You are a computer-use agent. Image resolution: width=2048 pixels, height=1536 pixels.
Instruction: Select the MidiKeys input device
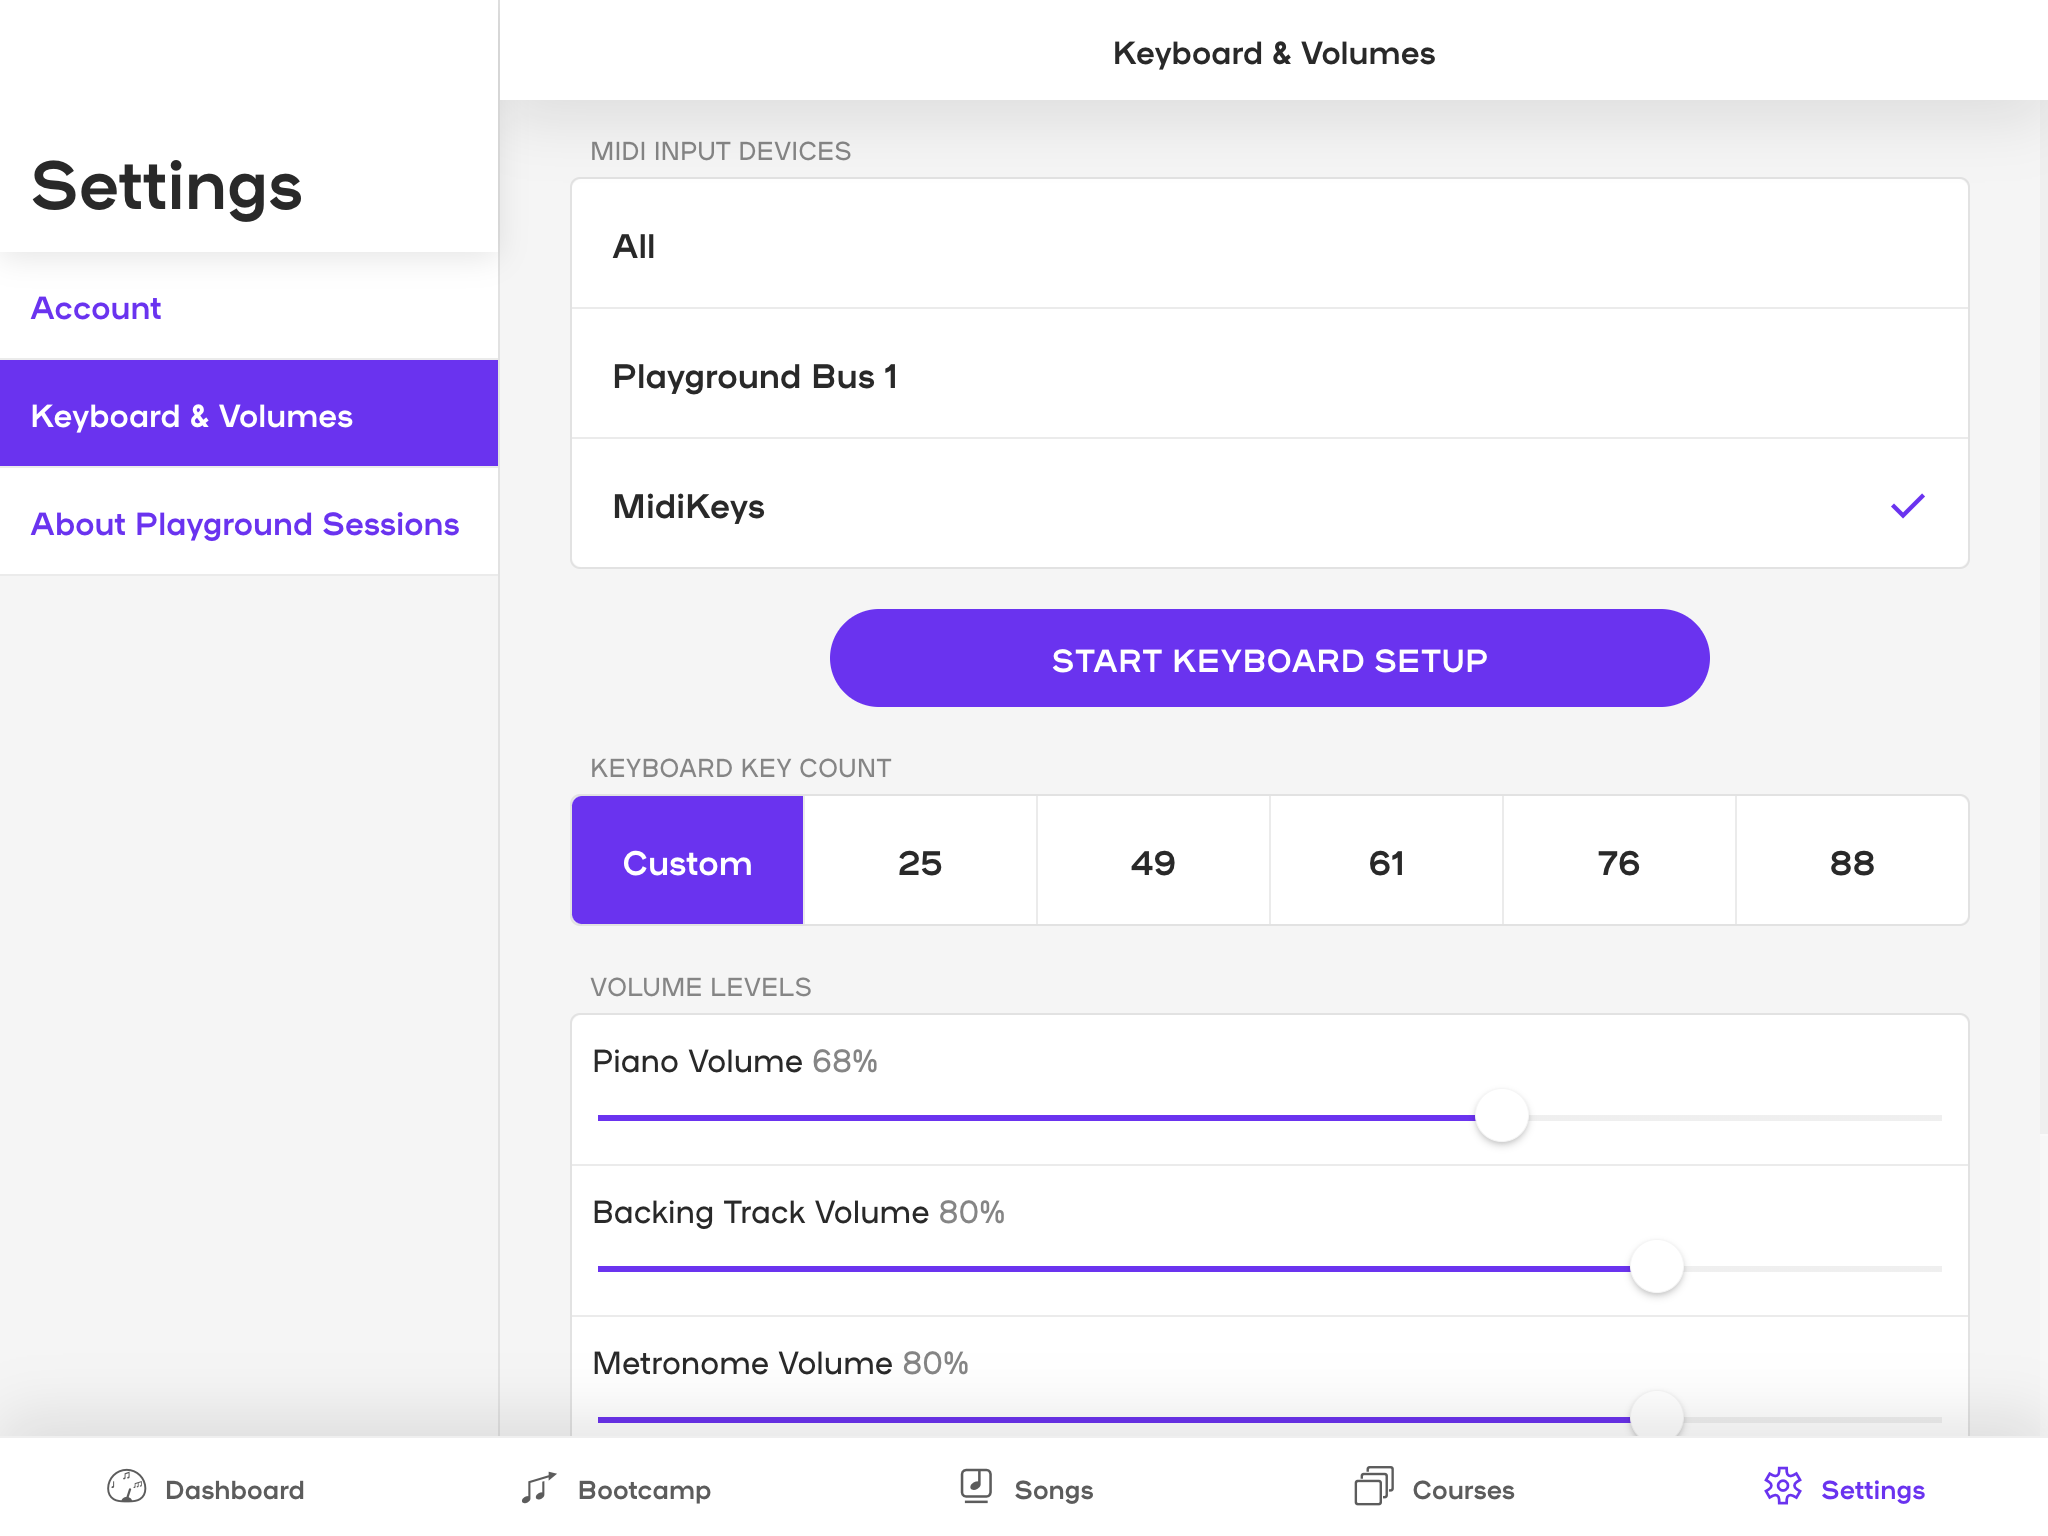point(1269,504)
